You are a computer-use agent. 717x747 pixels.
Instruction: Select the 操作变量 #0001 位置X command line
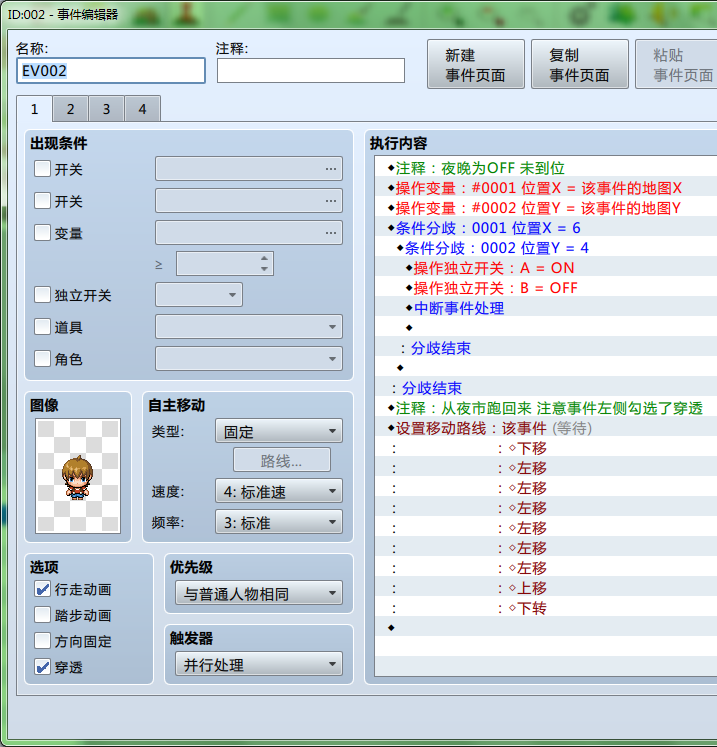point(546,188)
